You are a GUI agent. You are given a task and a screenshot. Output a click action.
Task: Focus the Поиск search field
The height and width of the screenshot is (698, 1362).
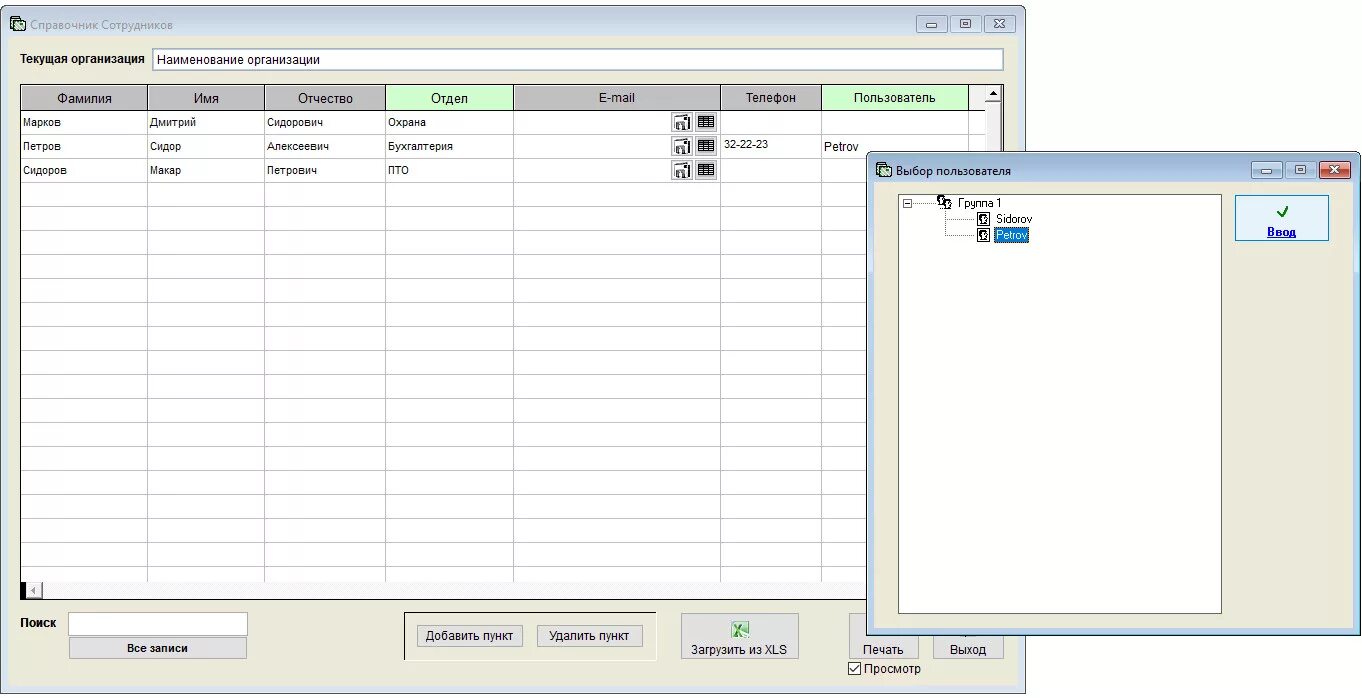tap(157, 624)
